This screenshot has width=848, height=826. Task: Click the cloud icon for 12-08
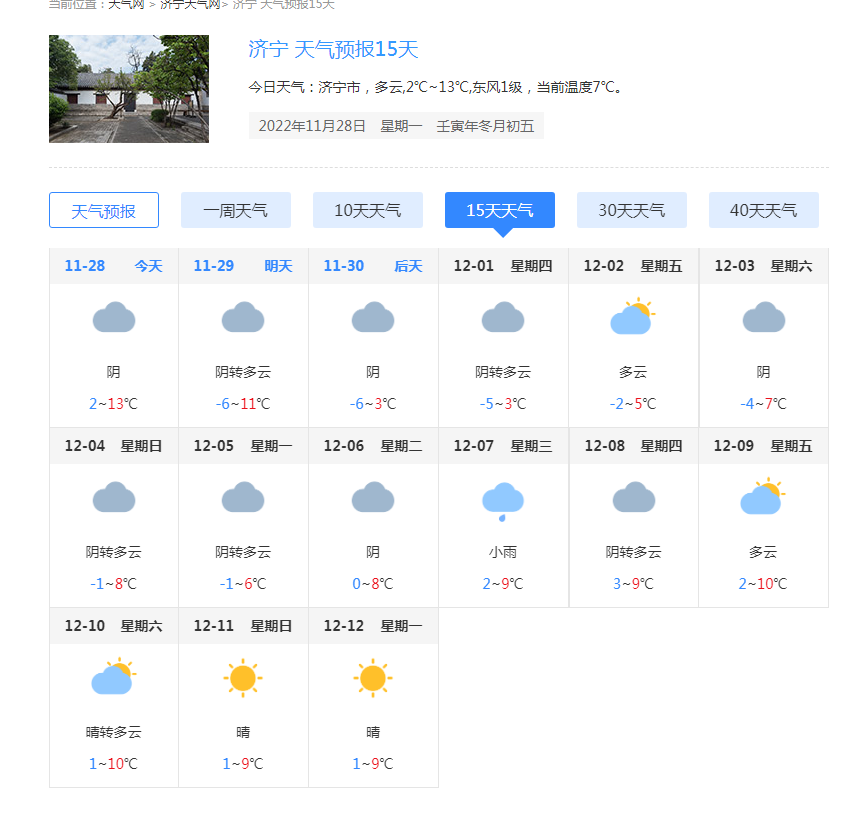tap(633, 497)
